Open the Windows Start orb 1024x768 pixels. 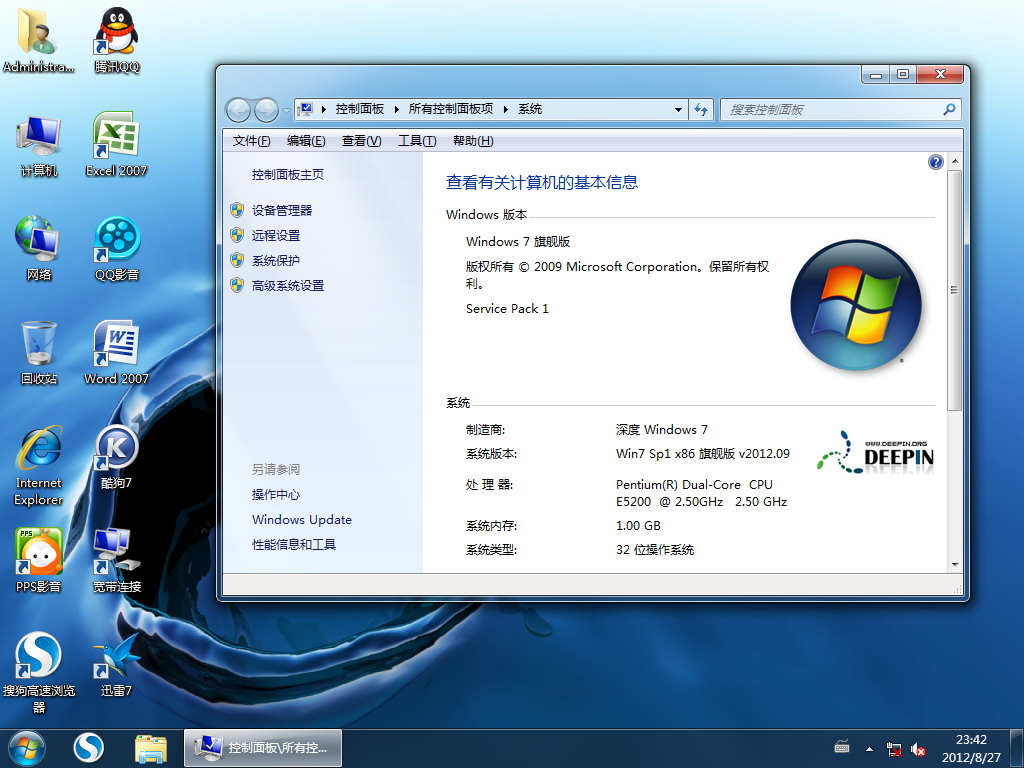(27, 748)
